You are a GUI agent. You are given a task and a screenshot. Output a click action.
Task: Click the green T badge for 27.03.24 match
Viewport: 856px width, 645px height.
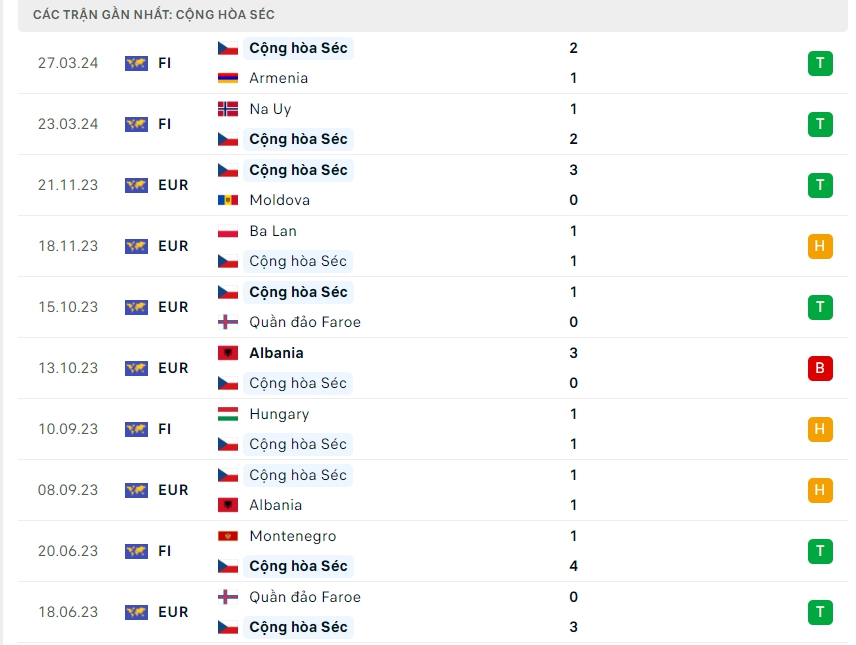(820, 63)
